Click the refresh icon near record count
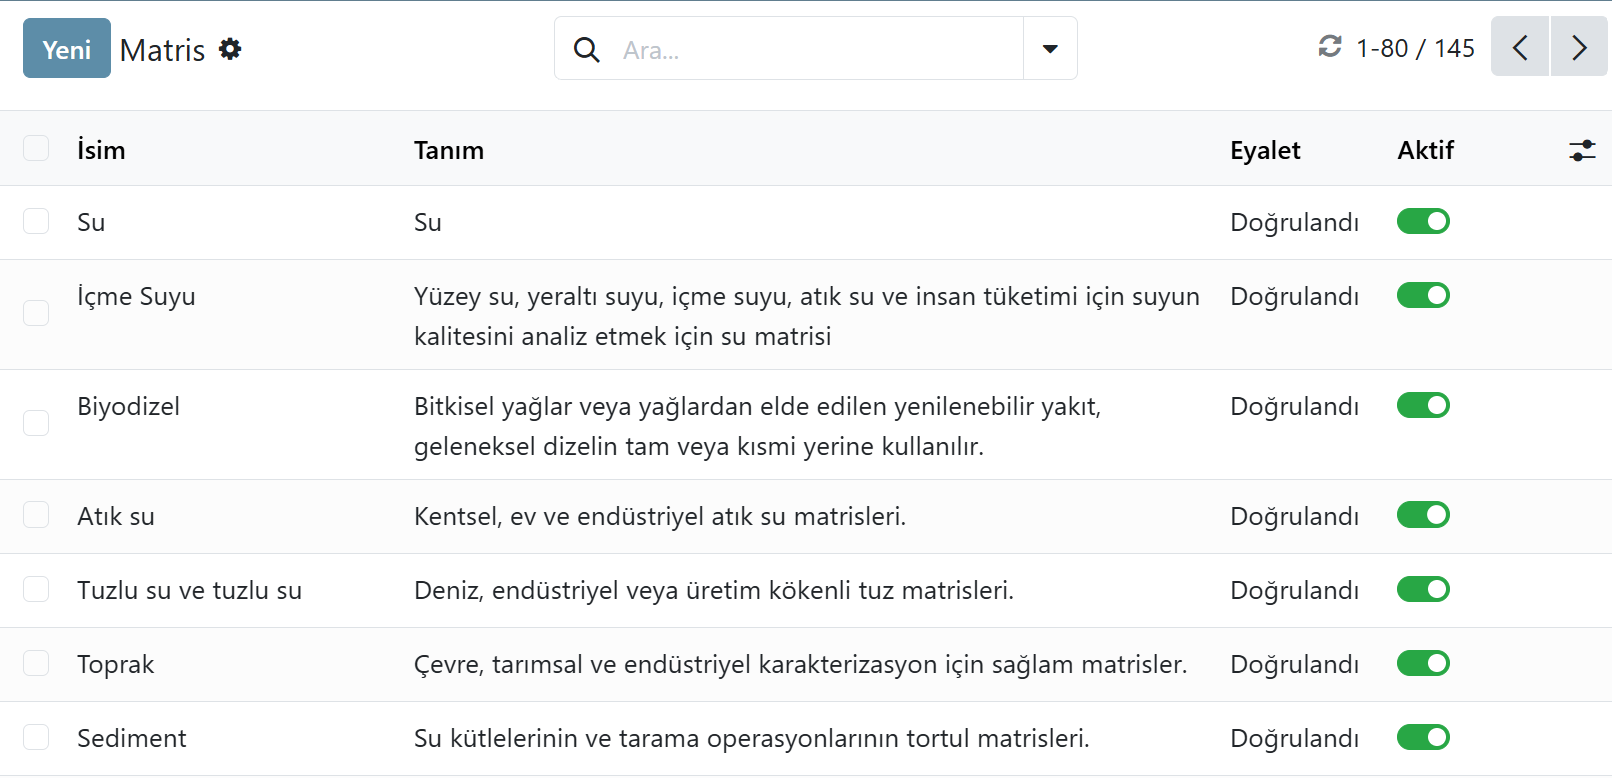 (x=1329, y=47)
